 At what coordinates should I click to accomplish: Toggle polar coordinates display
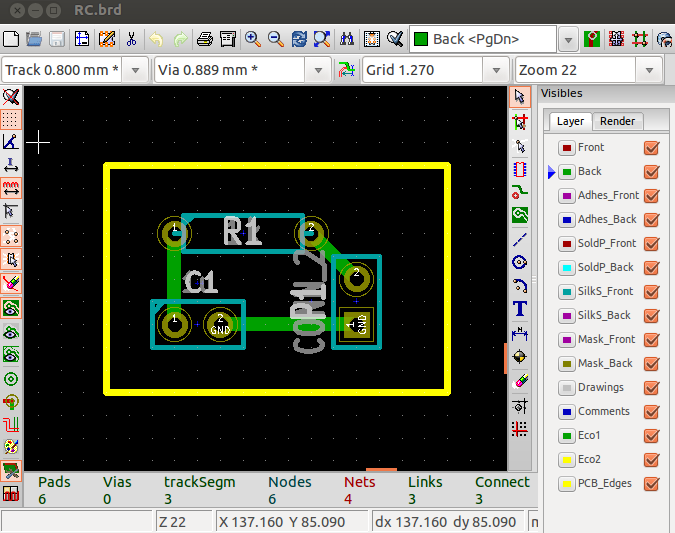(x=11, y=142)
